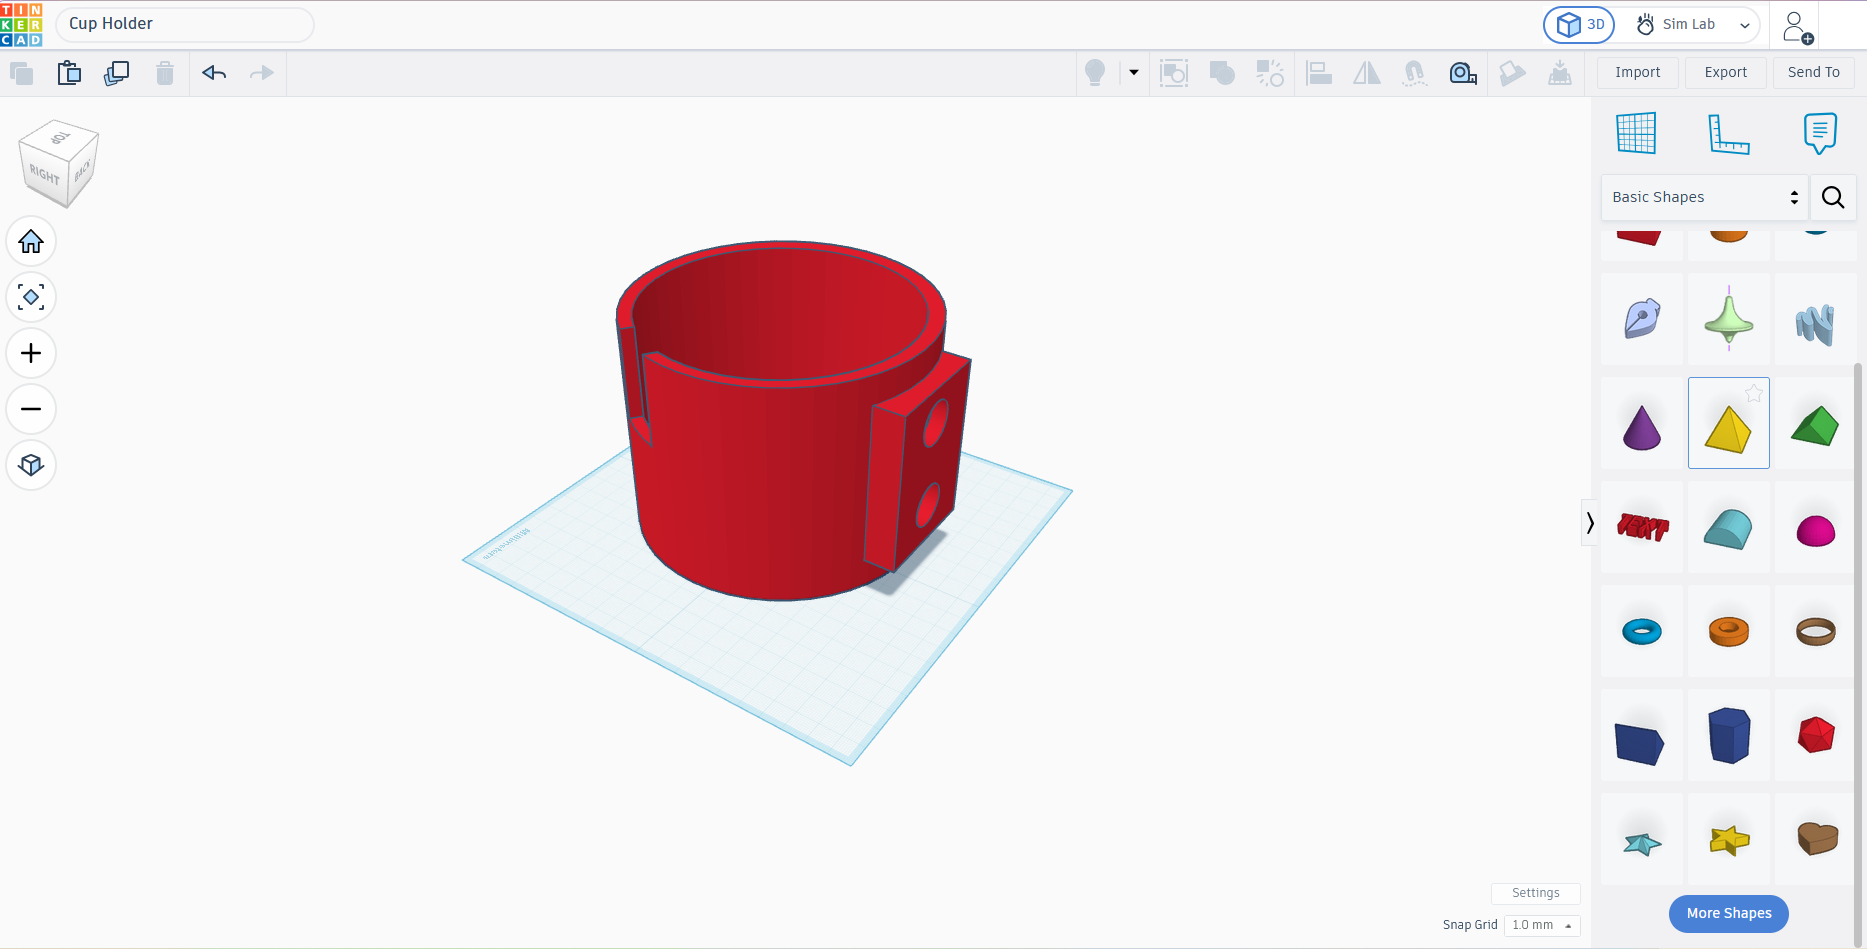Click the Paste clipboard icon
This screenshot has width=1867, height=949.
[x=69, y=73]
